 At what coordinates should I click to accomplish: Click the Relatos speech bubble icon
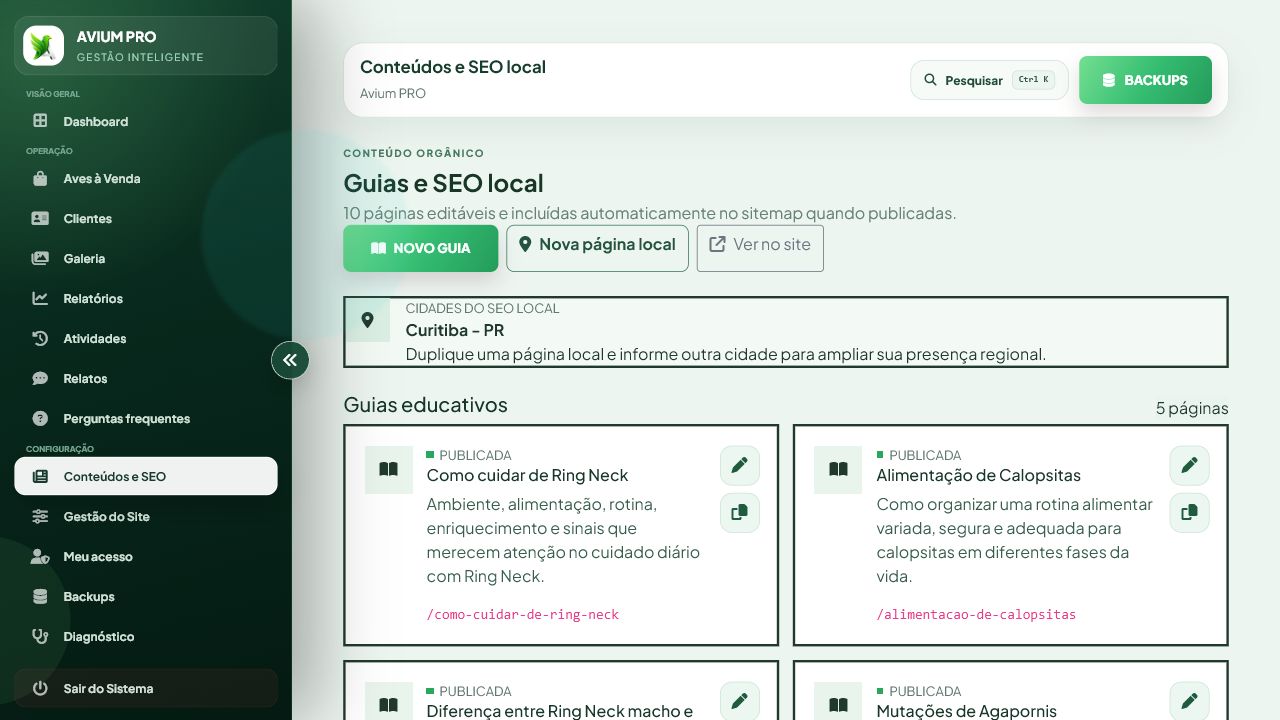[x=40, y=379]
